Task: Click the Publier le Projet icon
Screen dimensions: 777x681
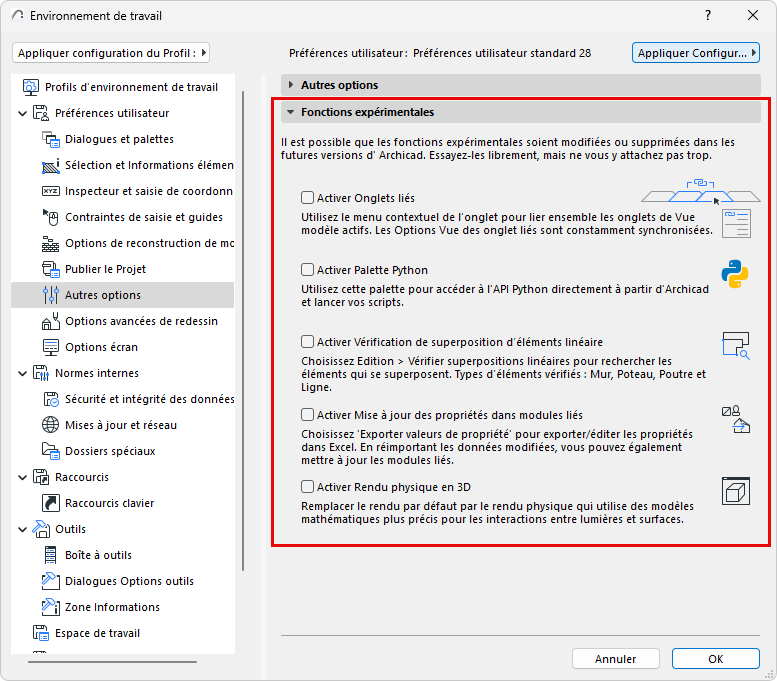Action: point(51,269)
